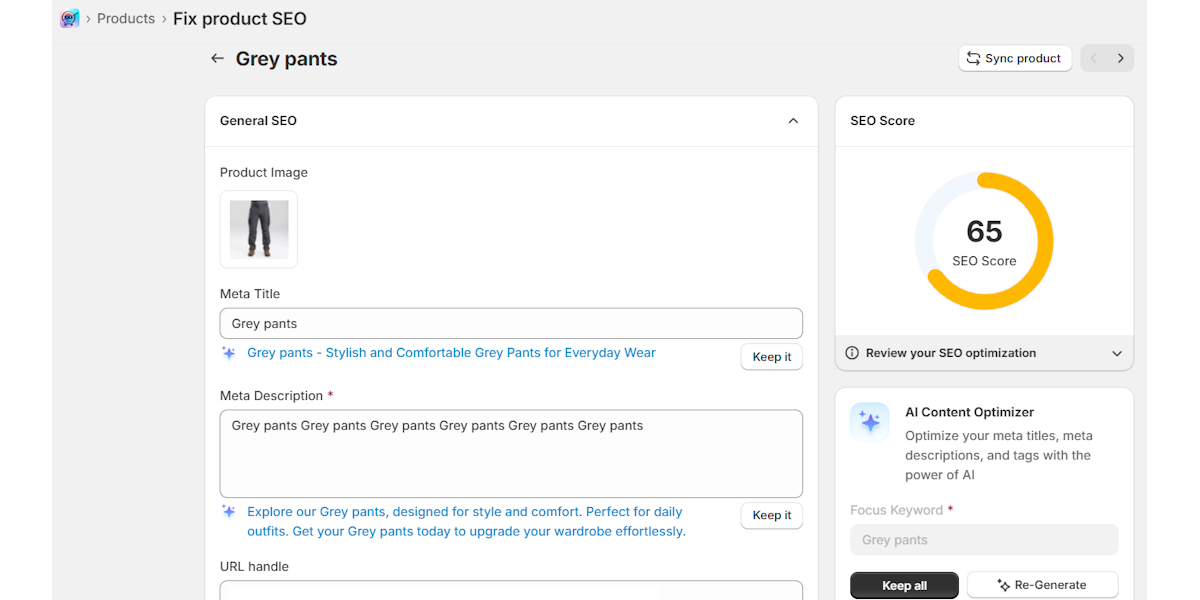Viewport: 1200px width, 600px height.
Task: Click the Focus Keyword field
Action: tap(984, 540)
